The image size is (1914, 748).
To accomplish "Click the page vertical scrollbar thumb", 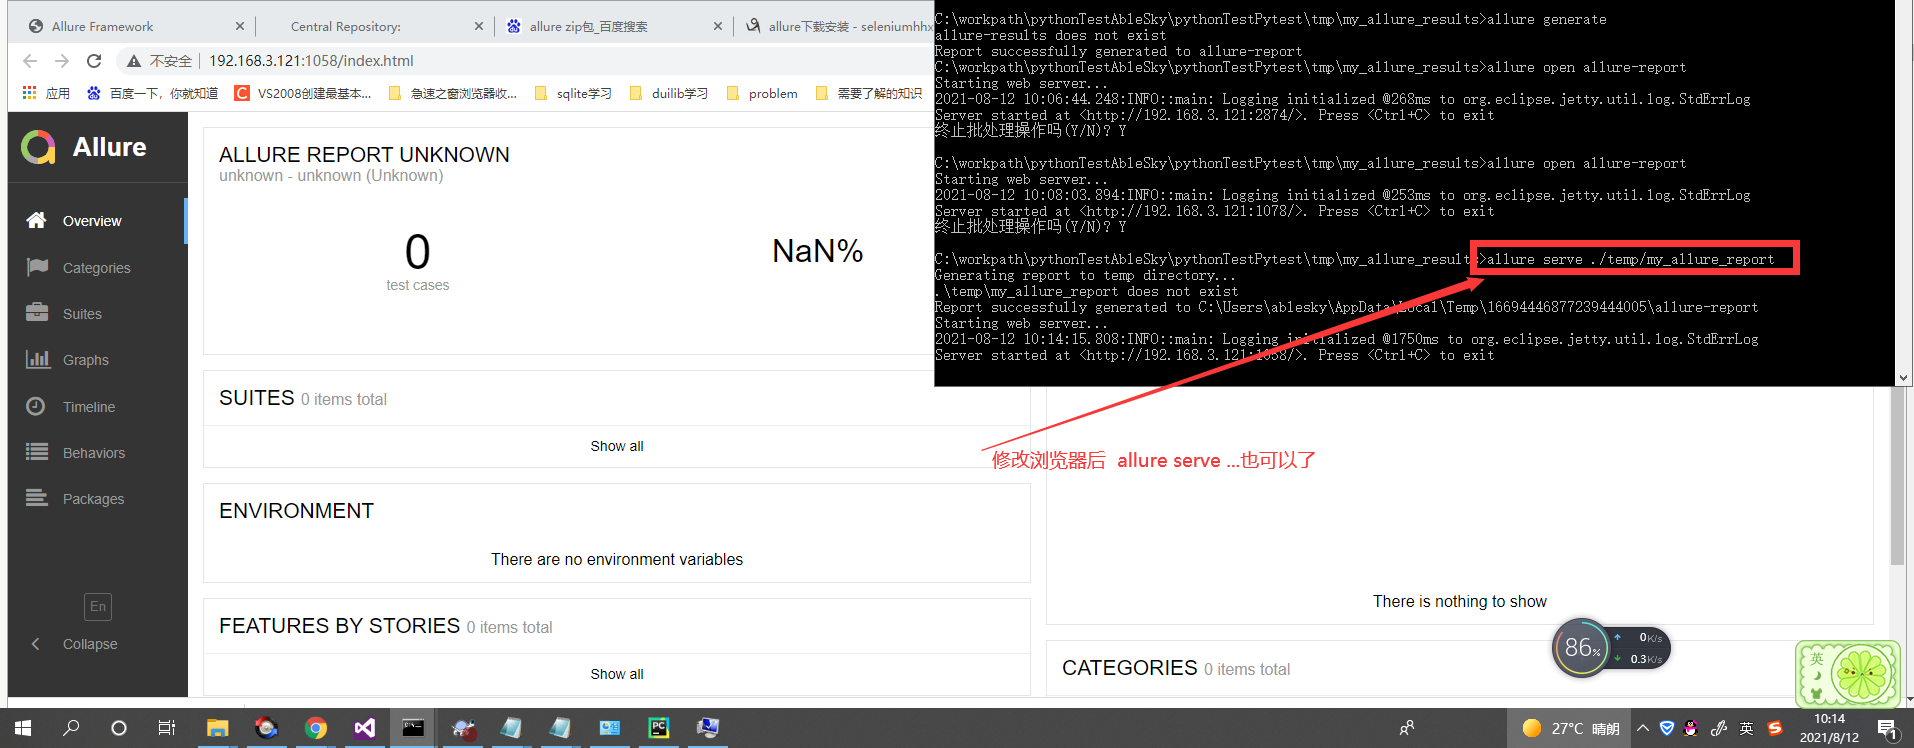I will (x=1897, y=476).
